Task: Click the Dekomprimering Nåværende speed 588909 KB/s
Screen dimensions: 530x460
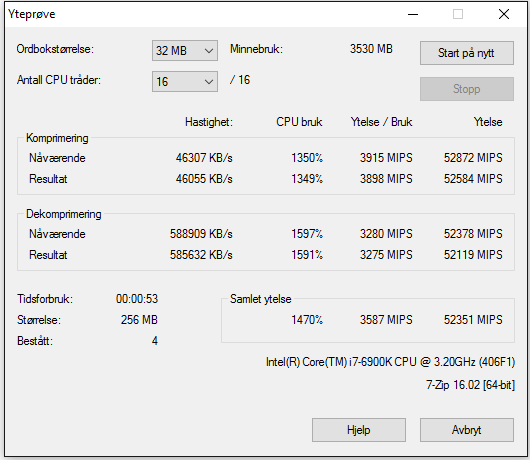Action: click(x=201, y=234)
